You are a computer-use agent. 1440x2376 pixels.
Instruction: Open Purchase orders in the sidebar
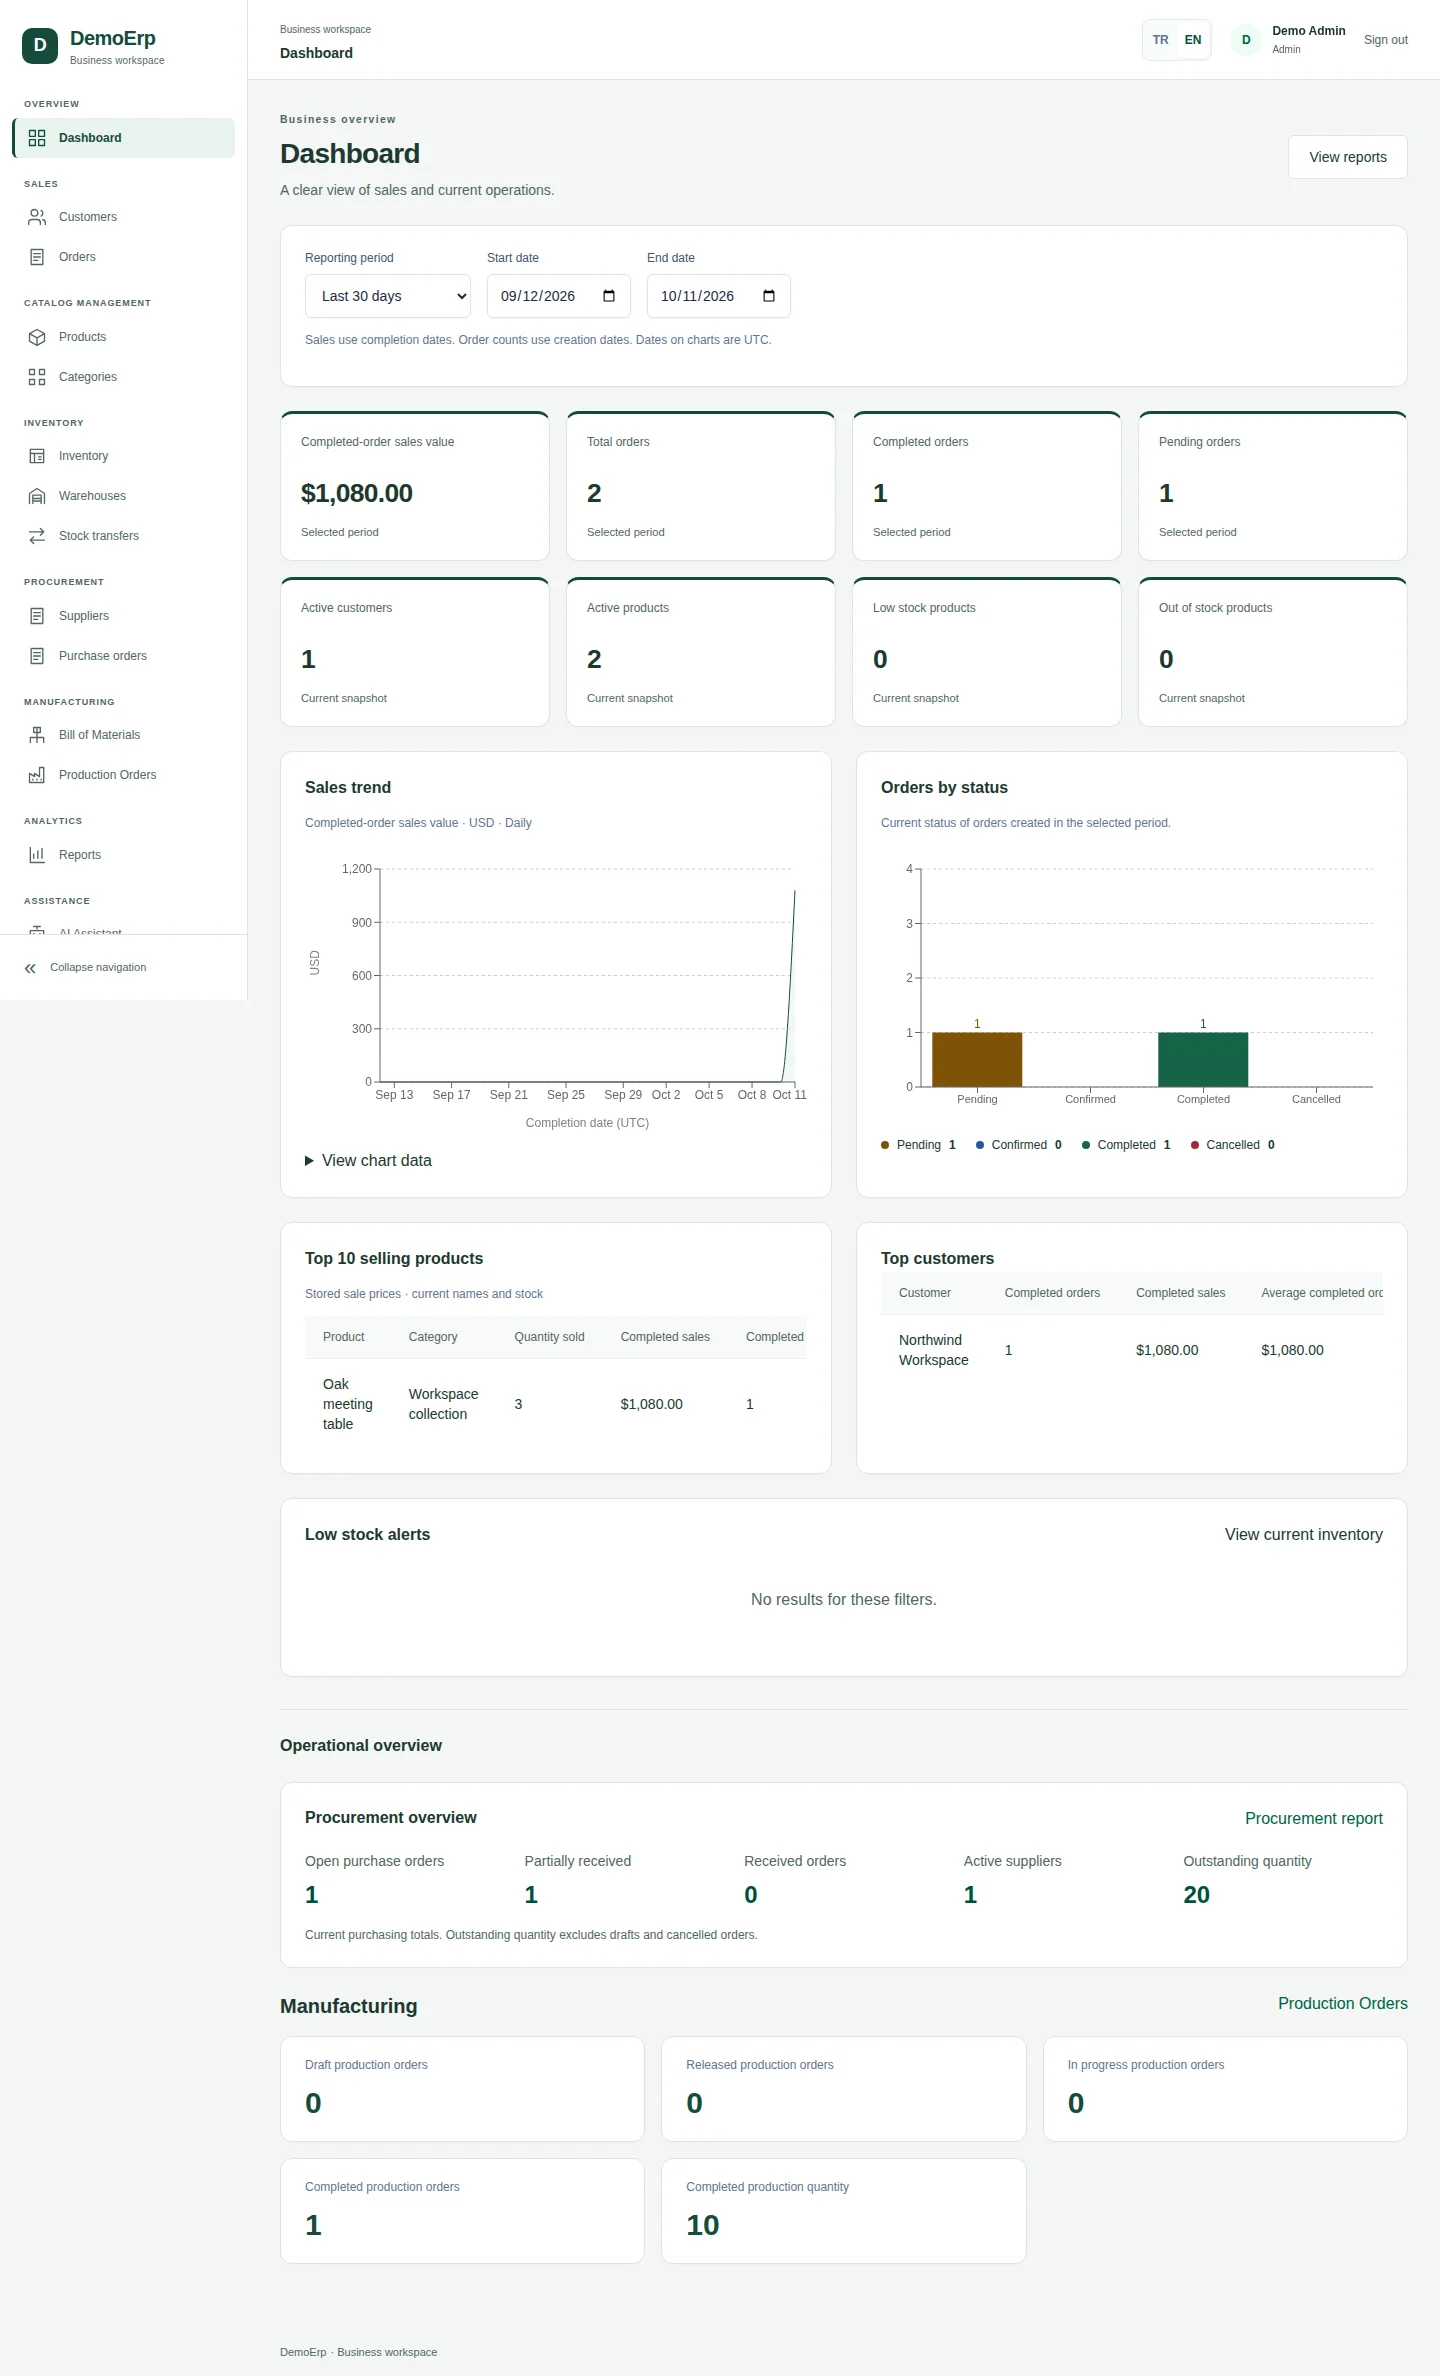123,656
